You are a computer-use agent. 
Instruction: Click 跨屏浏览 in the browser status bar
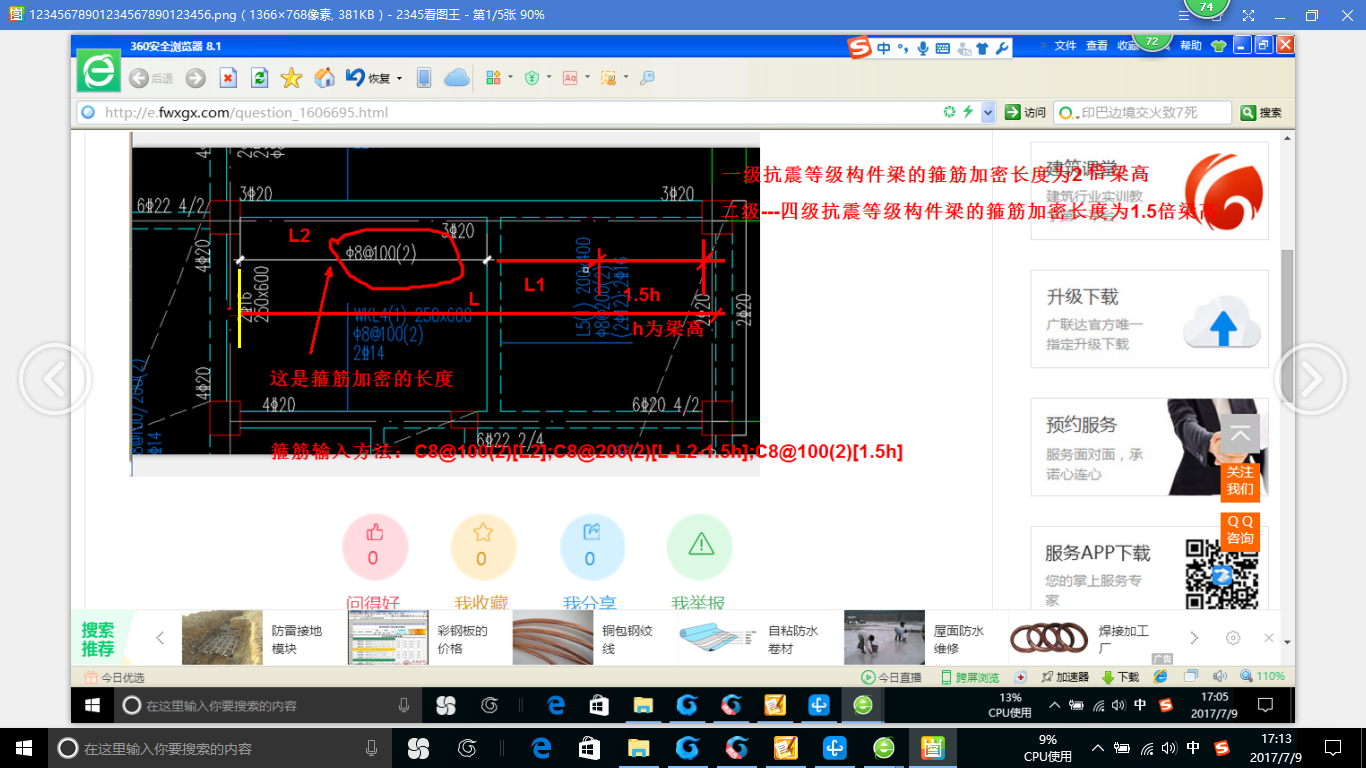pyautogui.click(x=970, y=677)
